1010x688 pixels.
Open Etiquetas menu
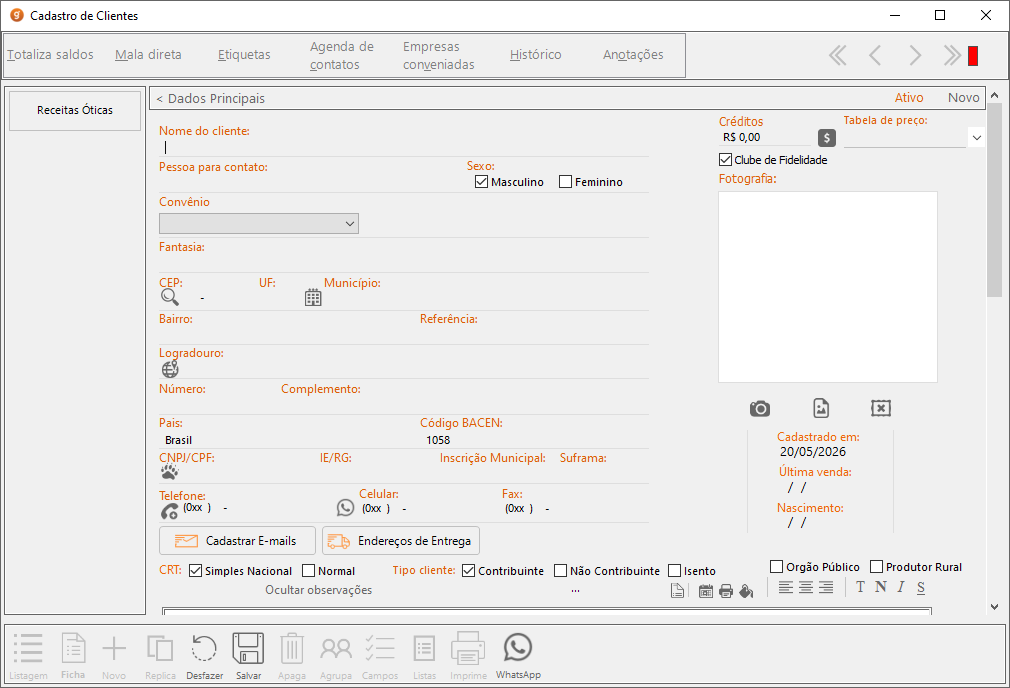coord(244,55)
